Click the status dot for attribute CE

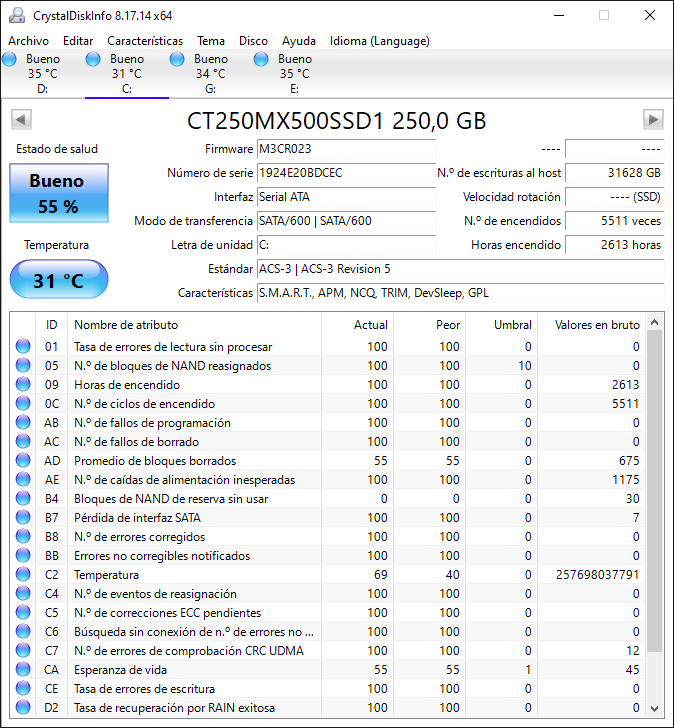(23, 689)
